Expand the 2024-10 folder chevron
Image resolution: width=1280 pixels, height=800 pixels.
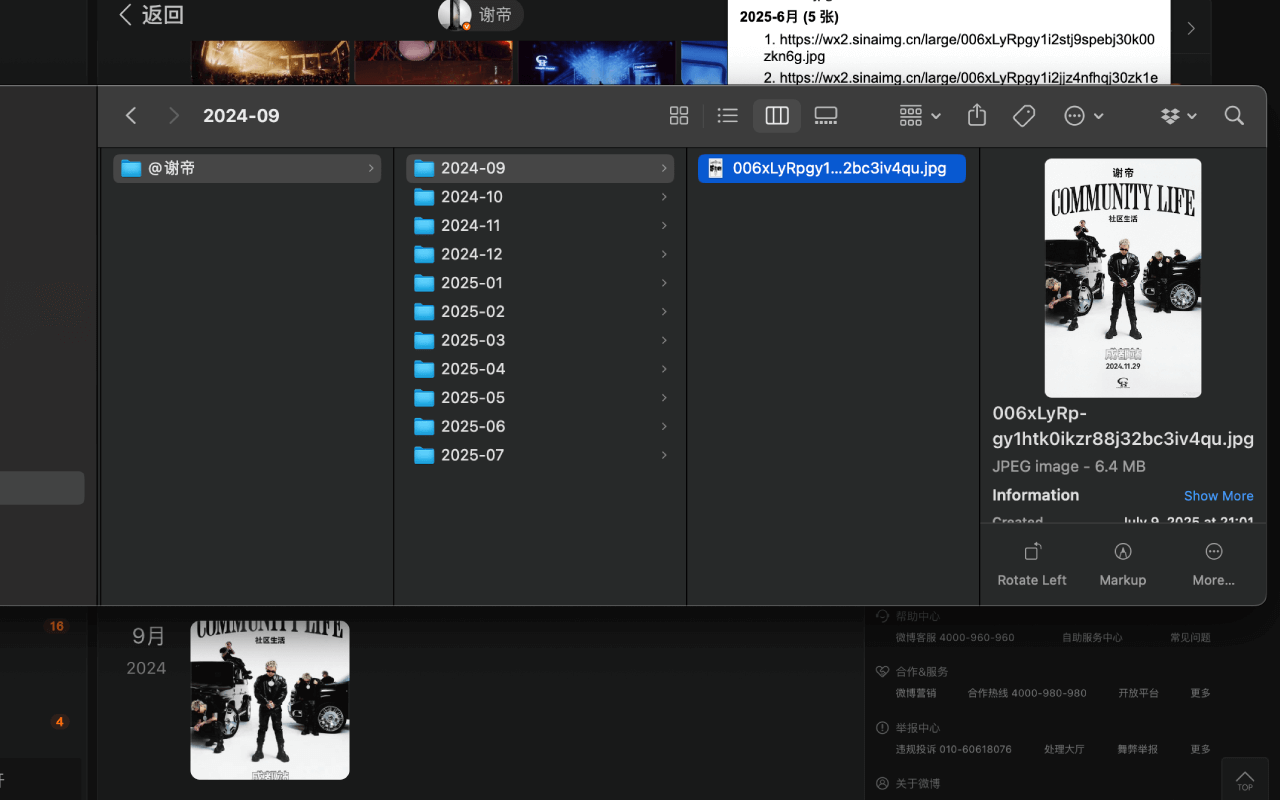(x=664, y=197)
